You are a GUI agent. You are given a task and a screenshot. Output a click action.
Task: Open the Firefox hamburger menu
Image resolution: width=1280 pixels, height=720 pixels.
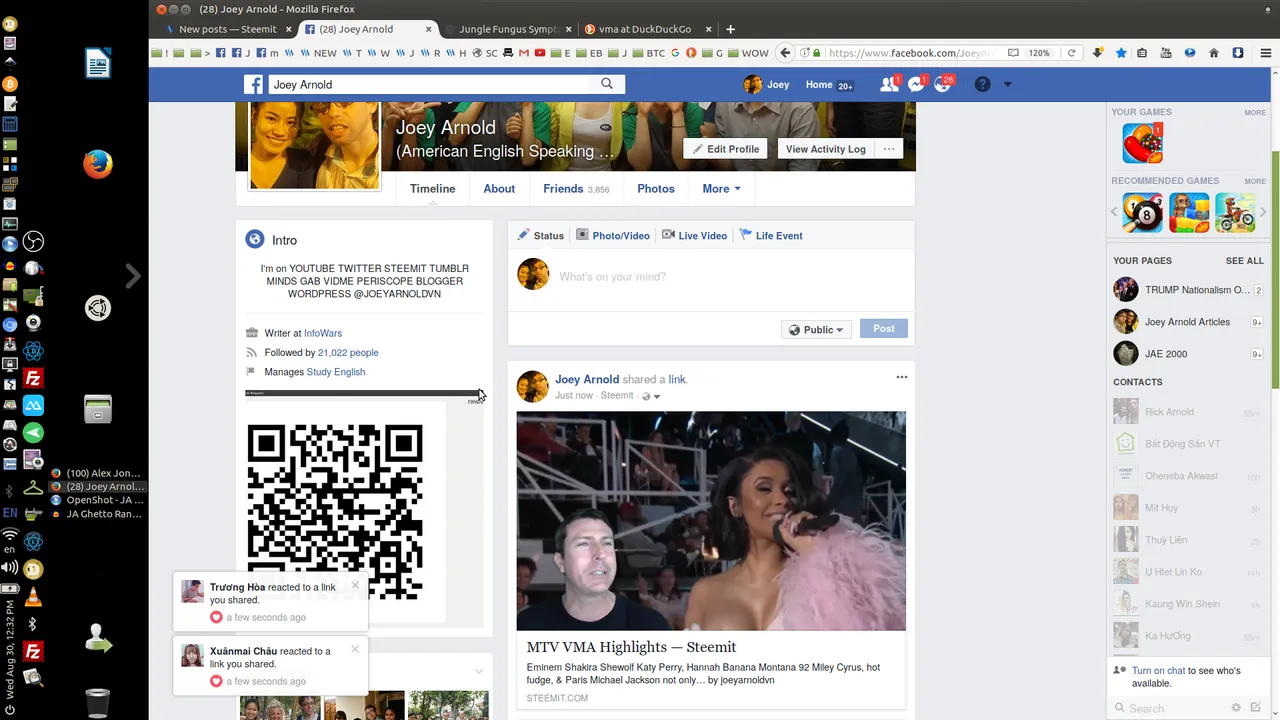[1265, 53]
